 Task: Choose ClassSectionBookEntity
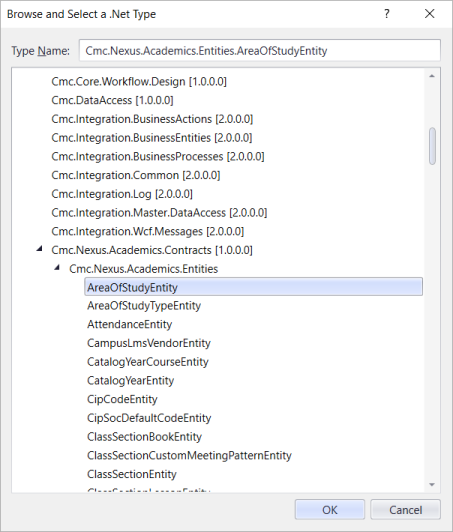[144, 437]
